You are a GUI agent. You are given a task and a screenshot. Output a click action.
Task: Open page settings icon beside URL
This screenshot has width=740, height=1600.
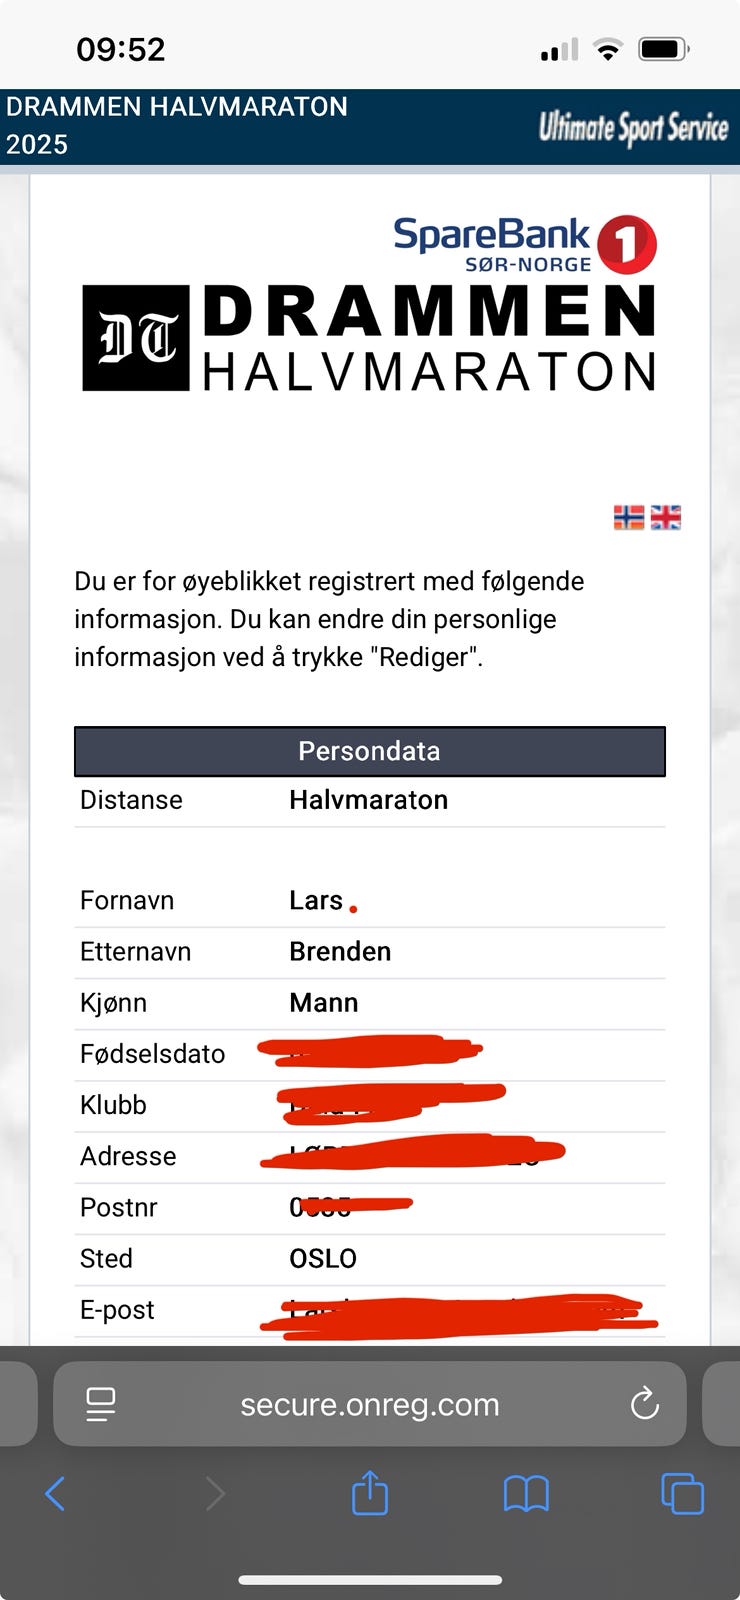click(101, 1404)
